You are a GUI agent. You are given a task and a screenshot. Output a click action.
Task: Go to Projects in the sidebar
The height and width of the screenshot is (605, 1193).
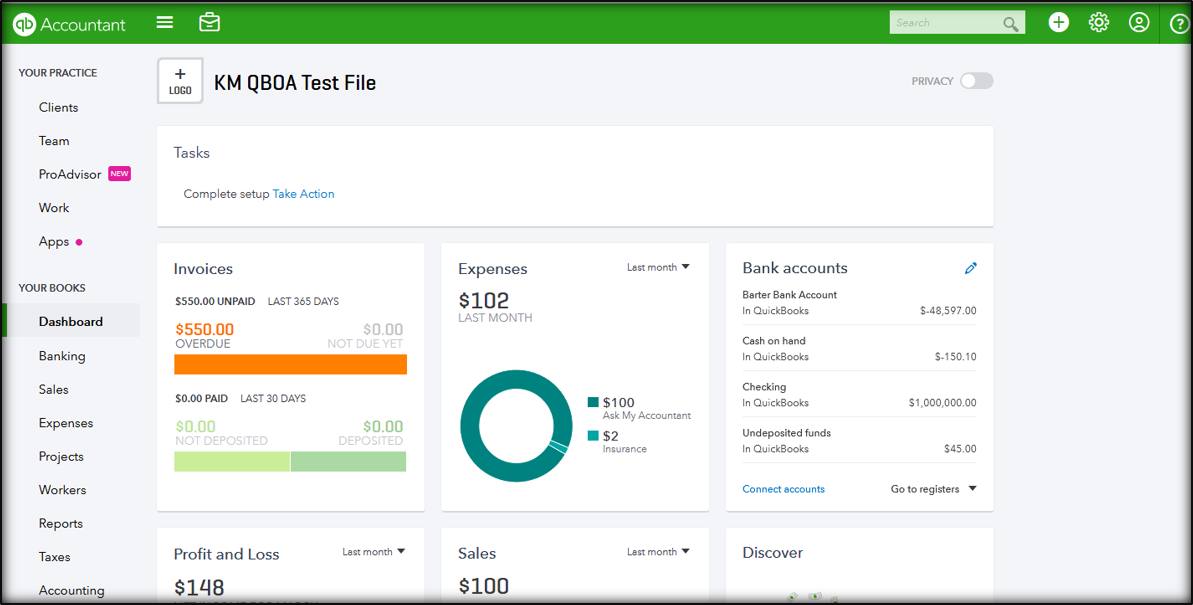tap(61, 456)
